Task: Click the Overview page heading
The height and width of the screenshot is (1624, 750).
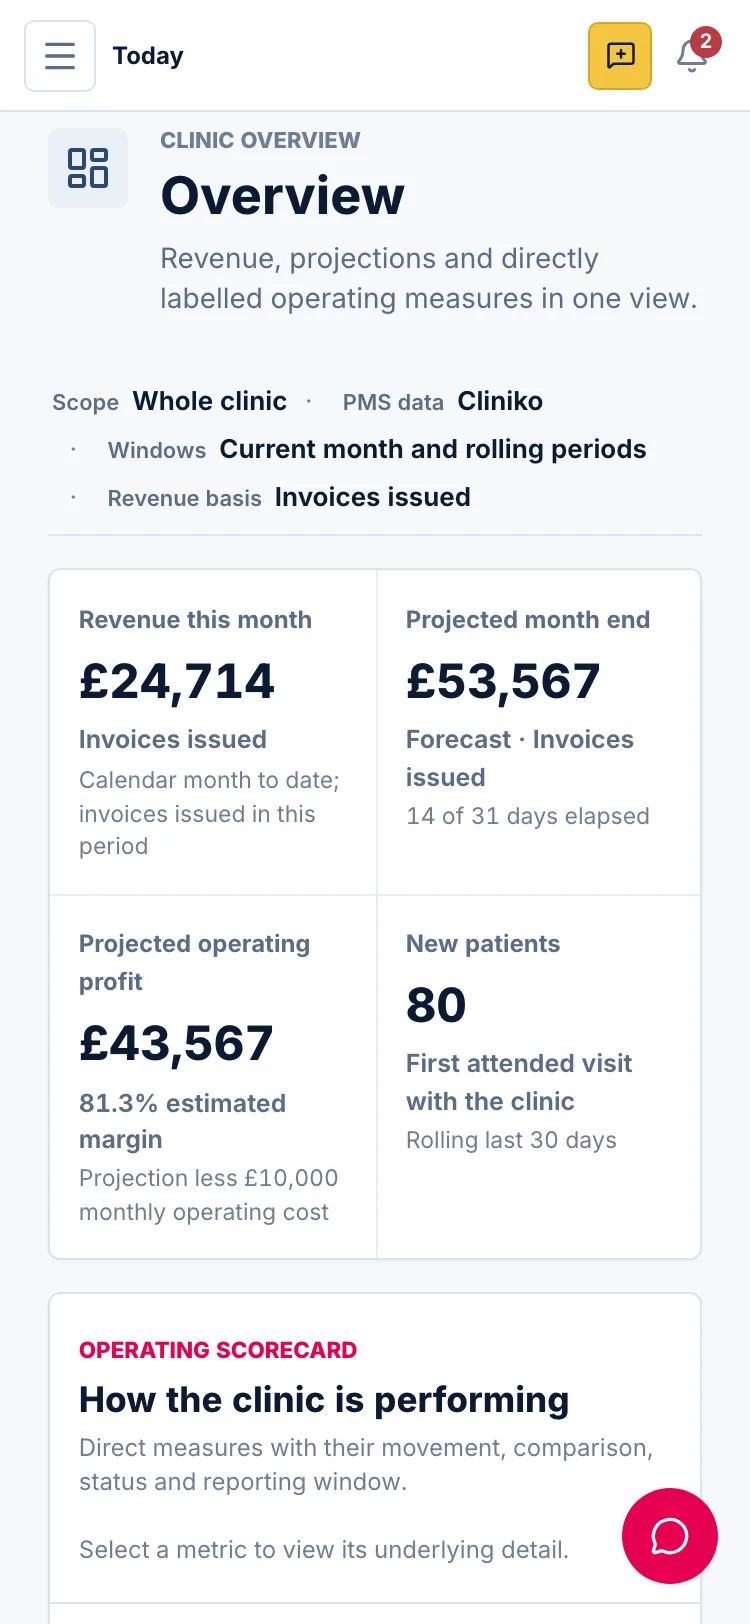Action: click(283, 196)
